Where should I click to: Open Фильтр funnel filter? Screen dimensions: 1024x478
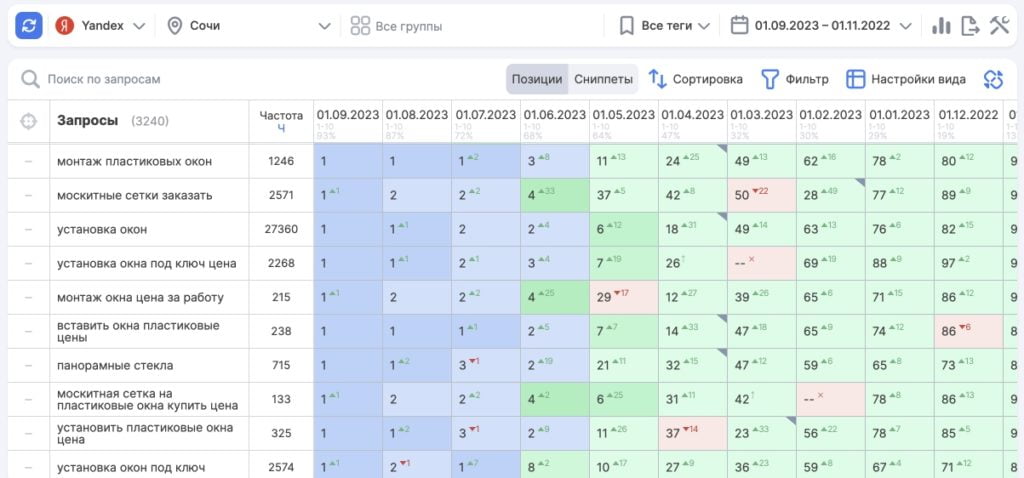(x=795, y=79)
